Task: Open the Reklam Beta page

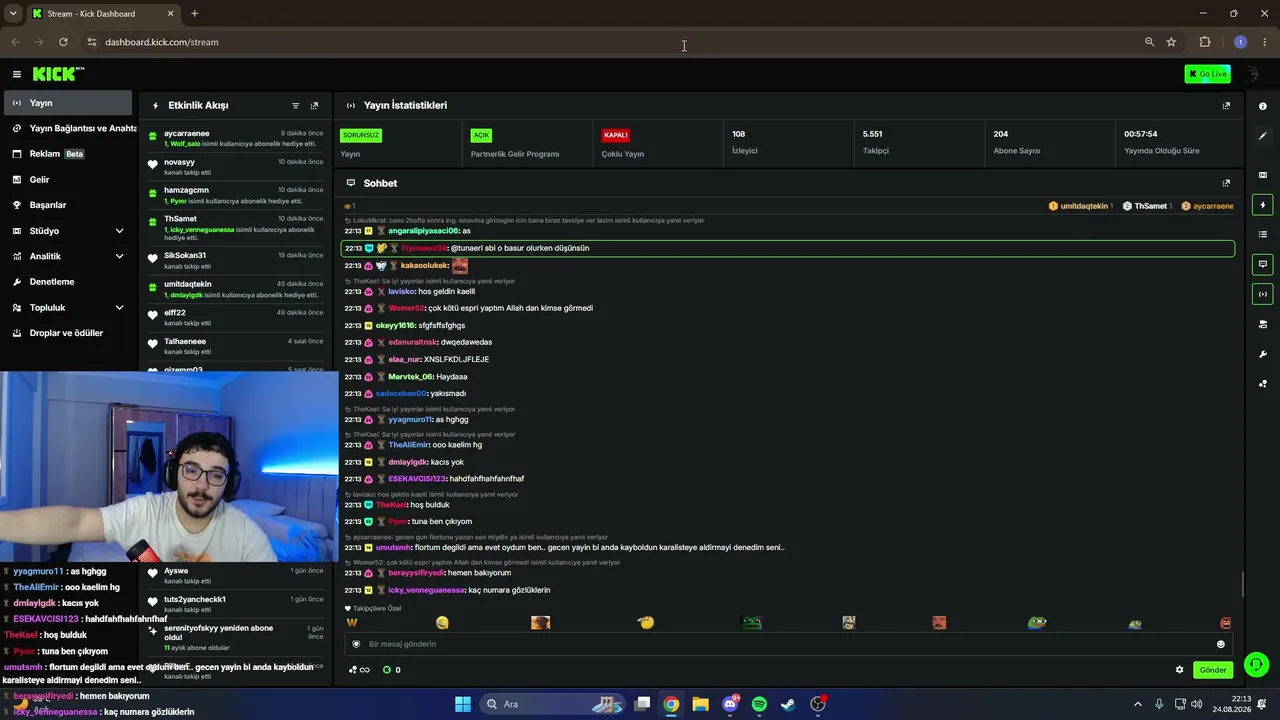Action: tap(70, 154)
